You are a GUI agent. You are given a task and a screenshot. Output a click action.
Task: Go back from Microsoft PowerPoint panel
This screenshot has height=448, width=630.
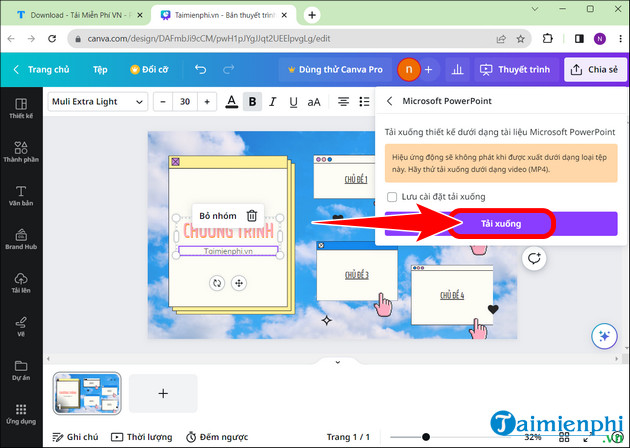click(389, 101)
